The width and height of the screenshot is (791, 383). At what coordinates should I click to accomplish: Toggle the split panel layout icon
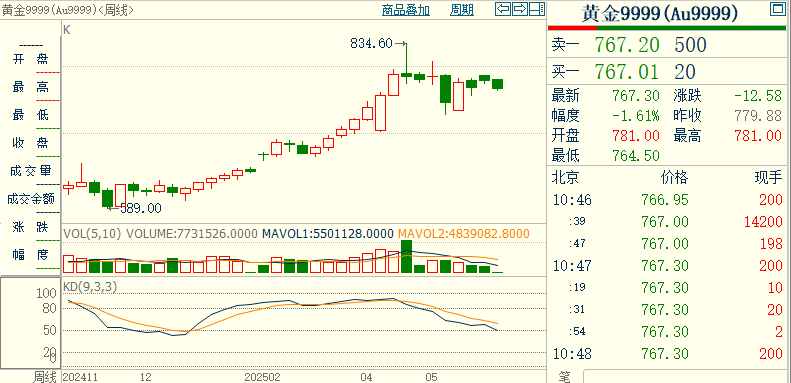point(537,9)
